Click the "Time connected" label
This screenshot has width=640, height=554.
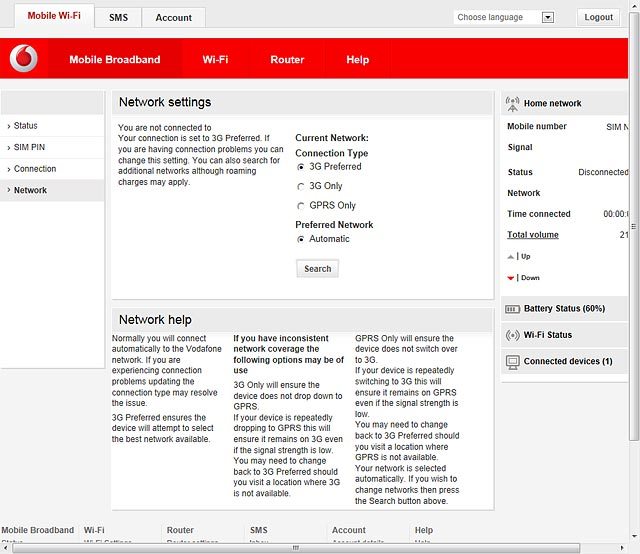click(539, 214)
